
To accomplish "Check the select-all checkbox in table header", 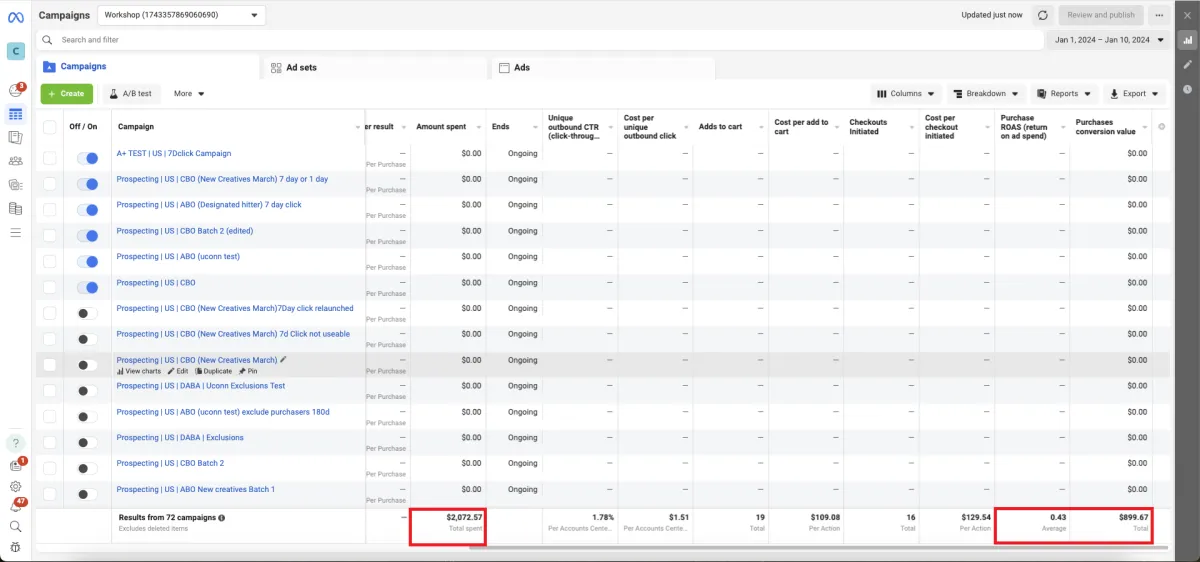I will click(x=50, y=127).
